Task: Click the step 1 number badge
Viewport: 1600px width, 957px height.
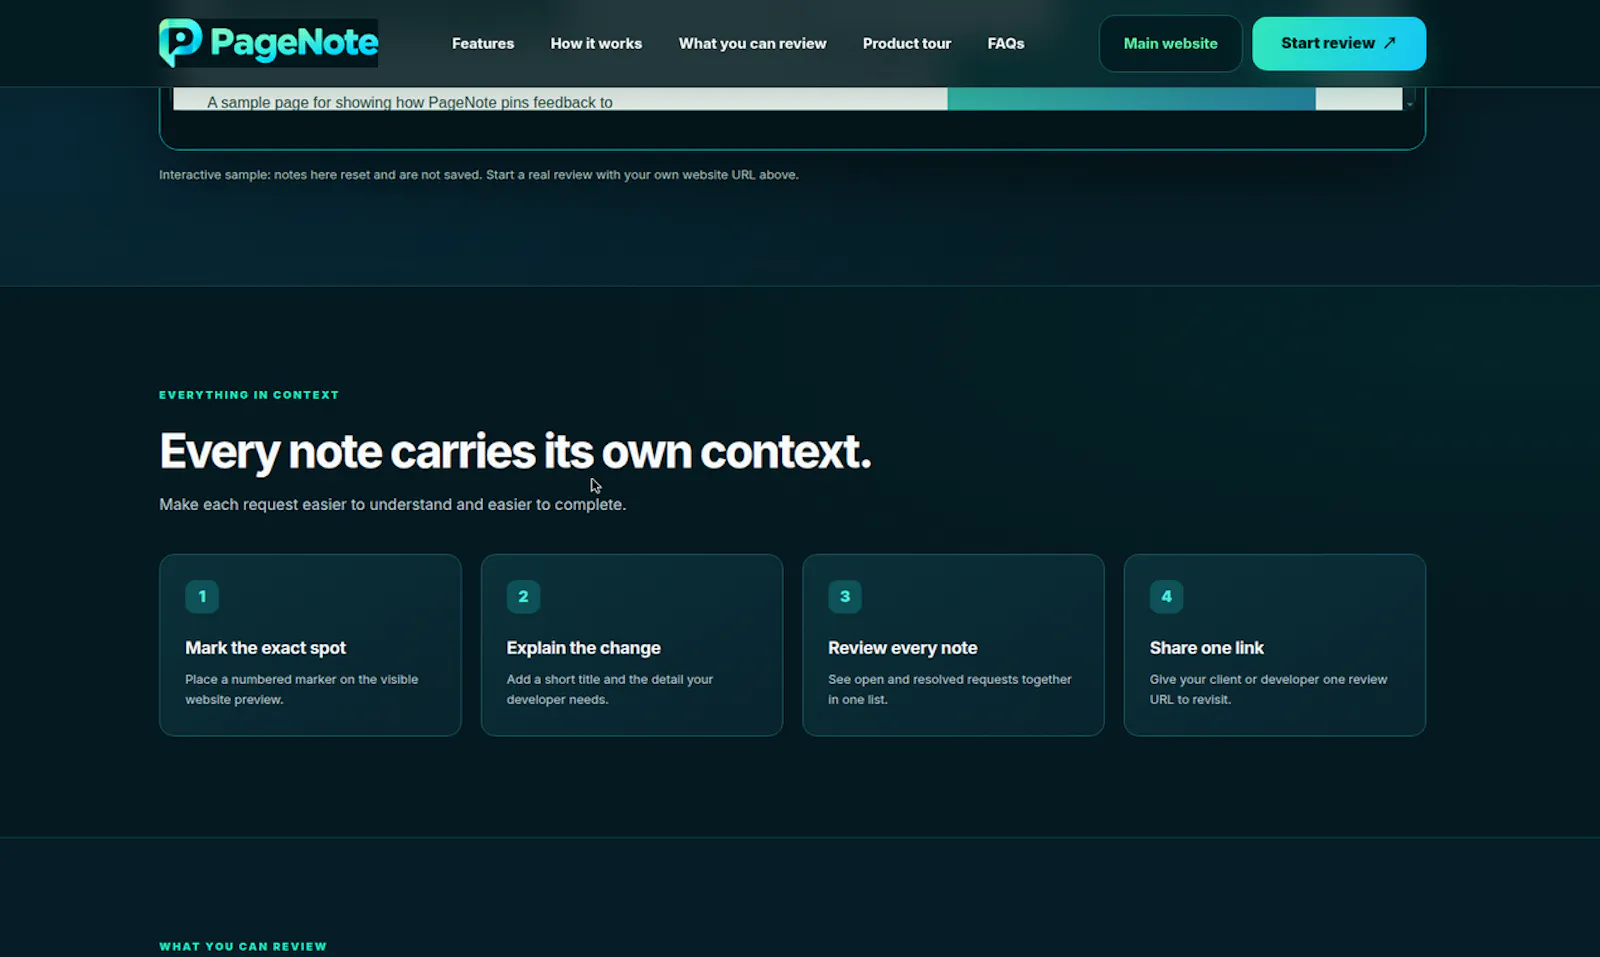Action: point(202,597)
